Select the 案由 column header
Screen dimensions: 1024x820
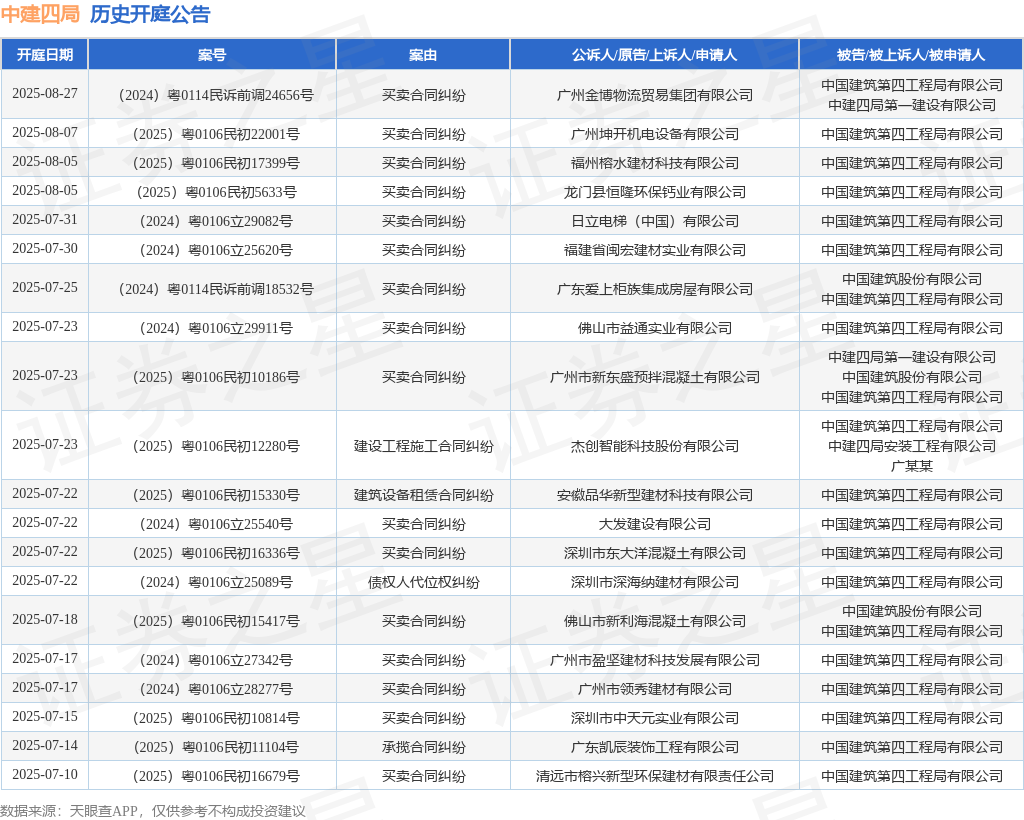click(x=423, y=55)
